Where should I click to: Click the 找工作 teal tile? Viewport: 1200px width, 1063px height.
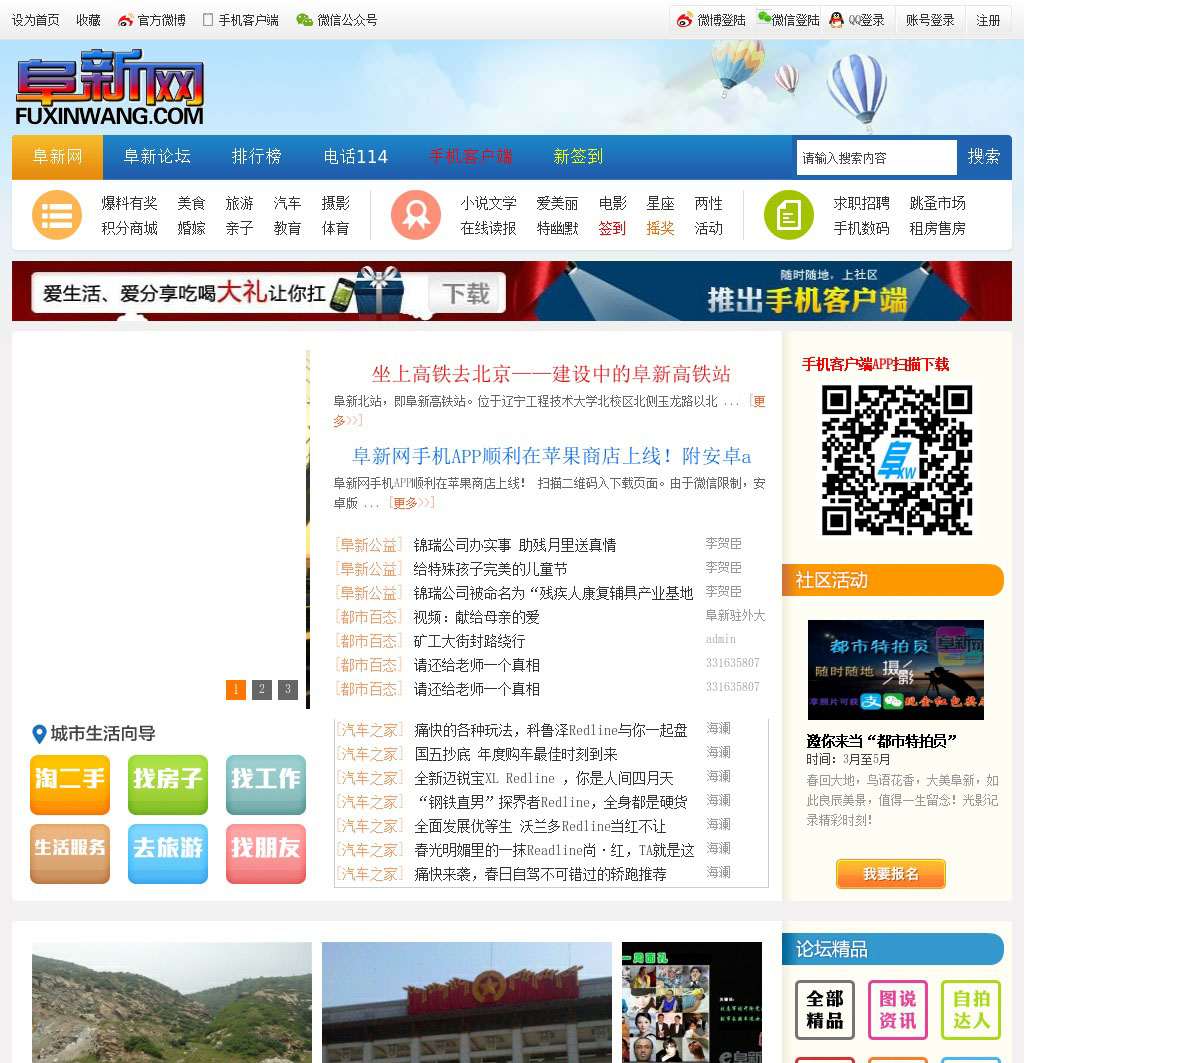[x=266, y=785]
